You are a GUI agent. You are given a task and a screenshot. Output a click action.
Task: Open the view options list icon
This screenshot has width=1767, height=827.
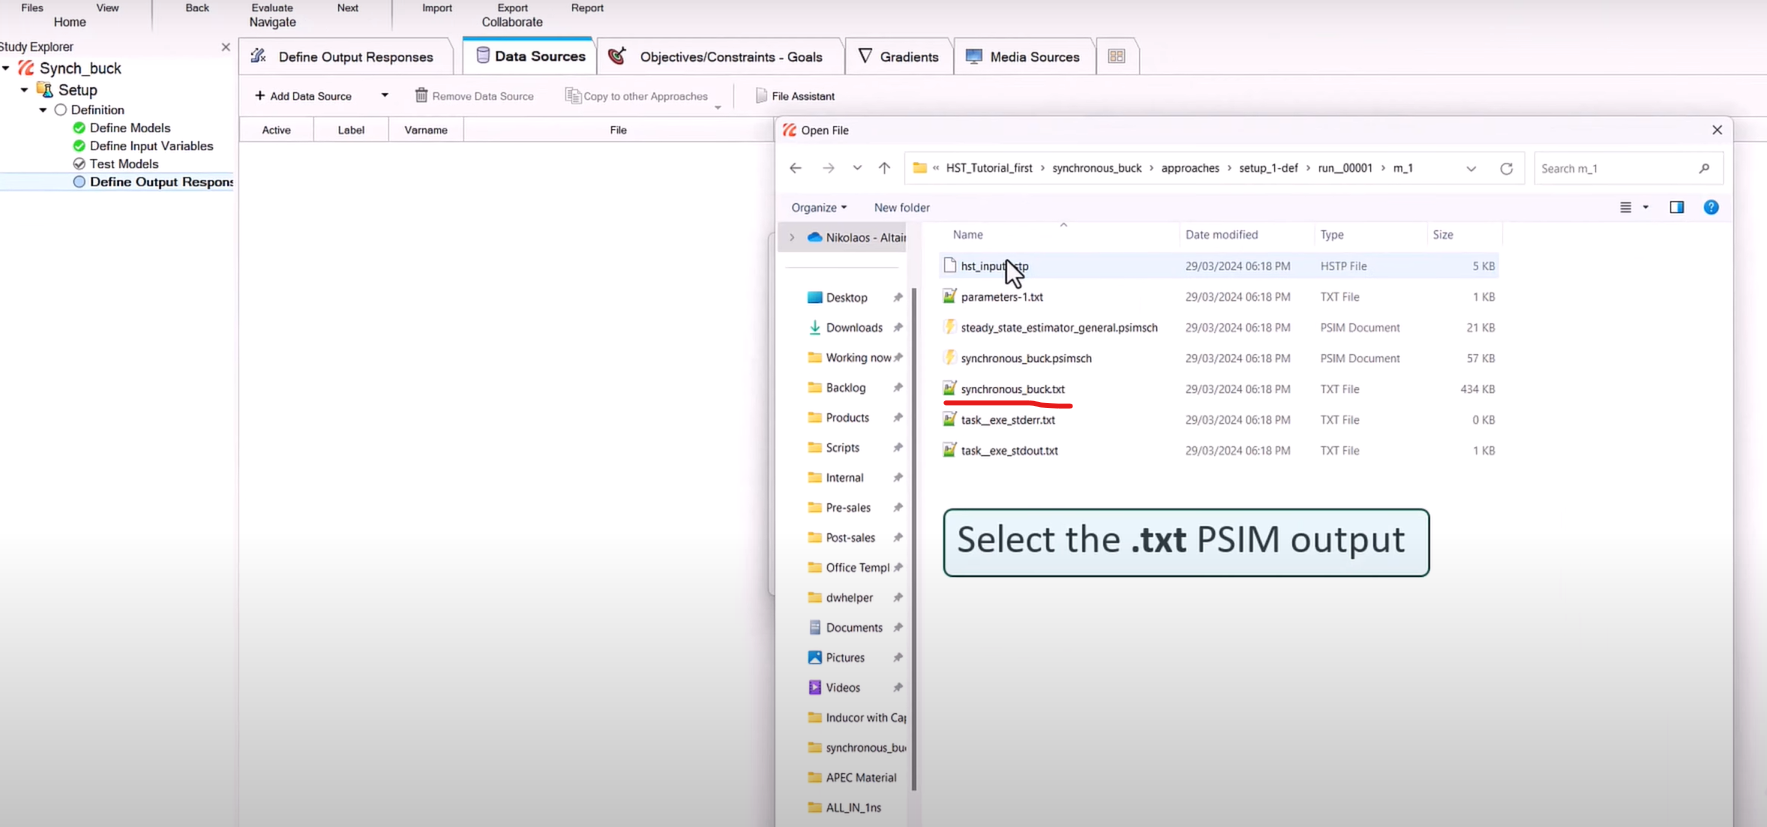(1626, 207)
